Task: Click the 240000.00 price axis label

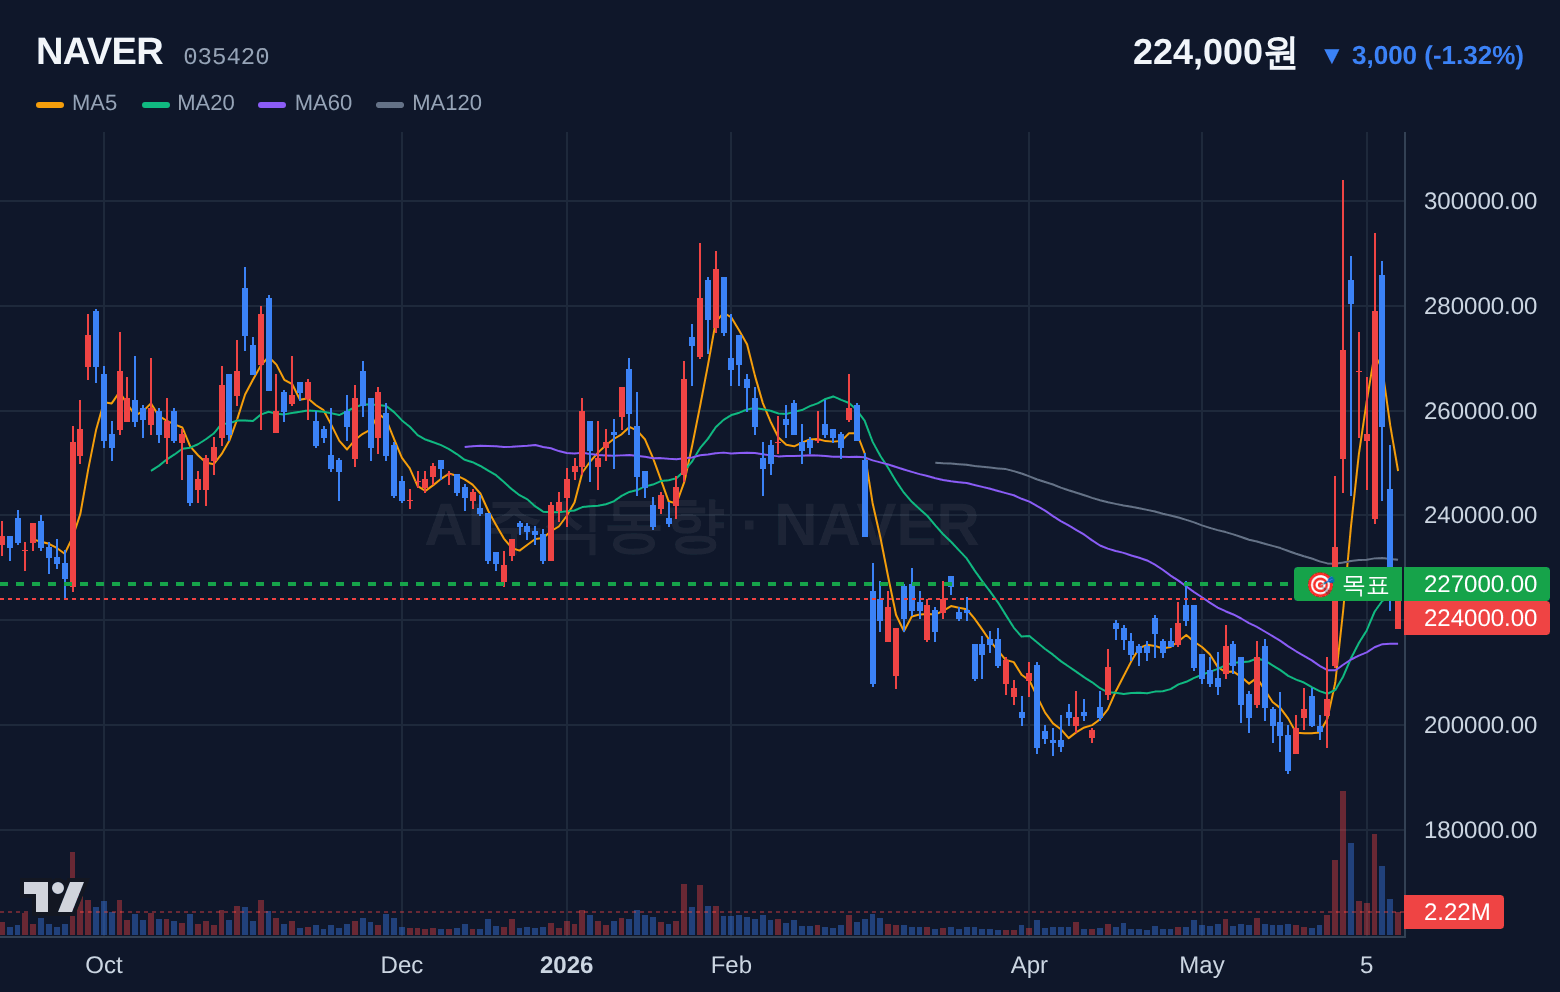Action: click(x=1480, y=515)
